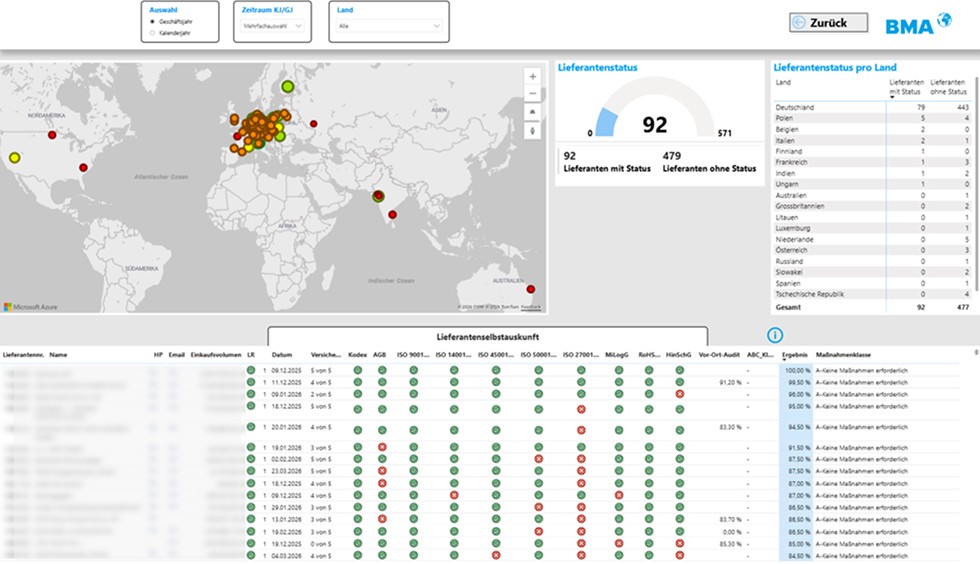Click the Gesamt total row
The height and width of the screenshot is (564, 980).
click(872, 307)
